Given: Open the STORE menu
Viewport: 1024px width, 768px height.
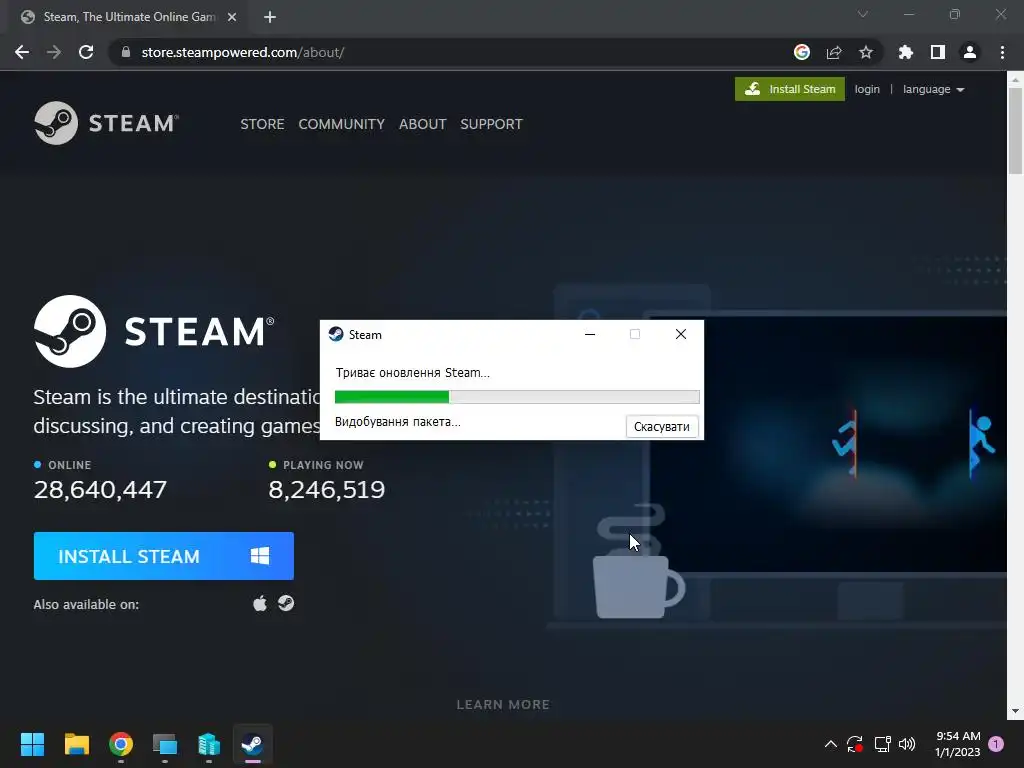Looking at the screenshot, I should [262, 124].
